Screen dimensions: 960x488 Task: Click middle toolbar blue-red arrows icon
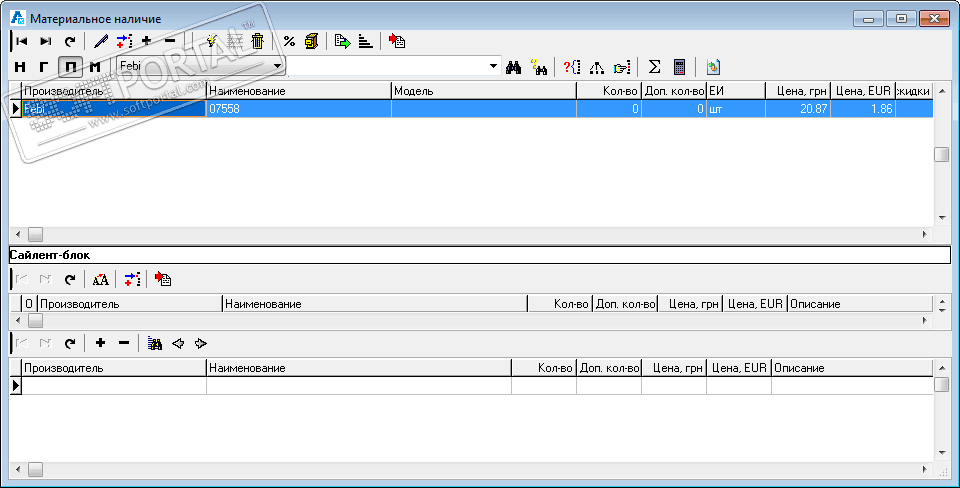132,280
